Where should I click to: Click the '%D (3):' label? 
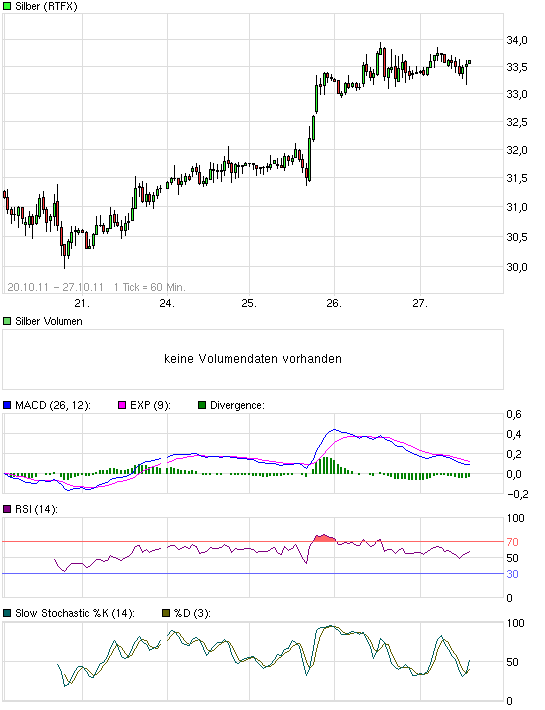coord(192,614)
